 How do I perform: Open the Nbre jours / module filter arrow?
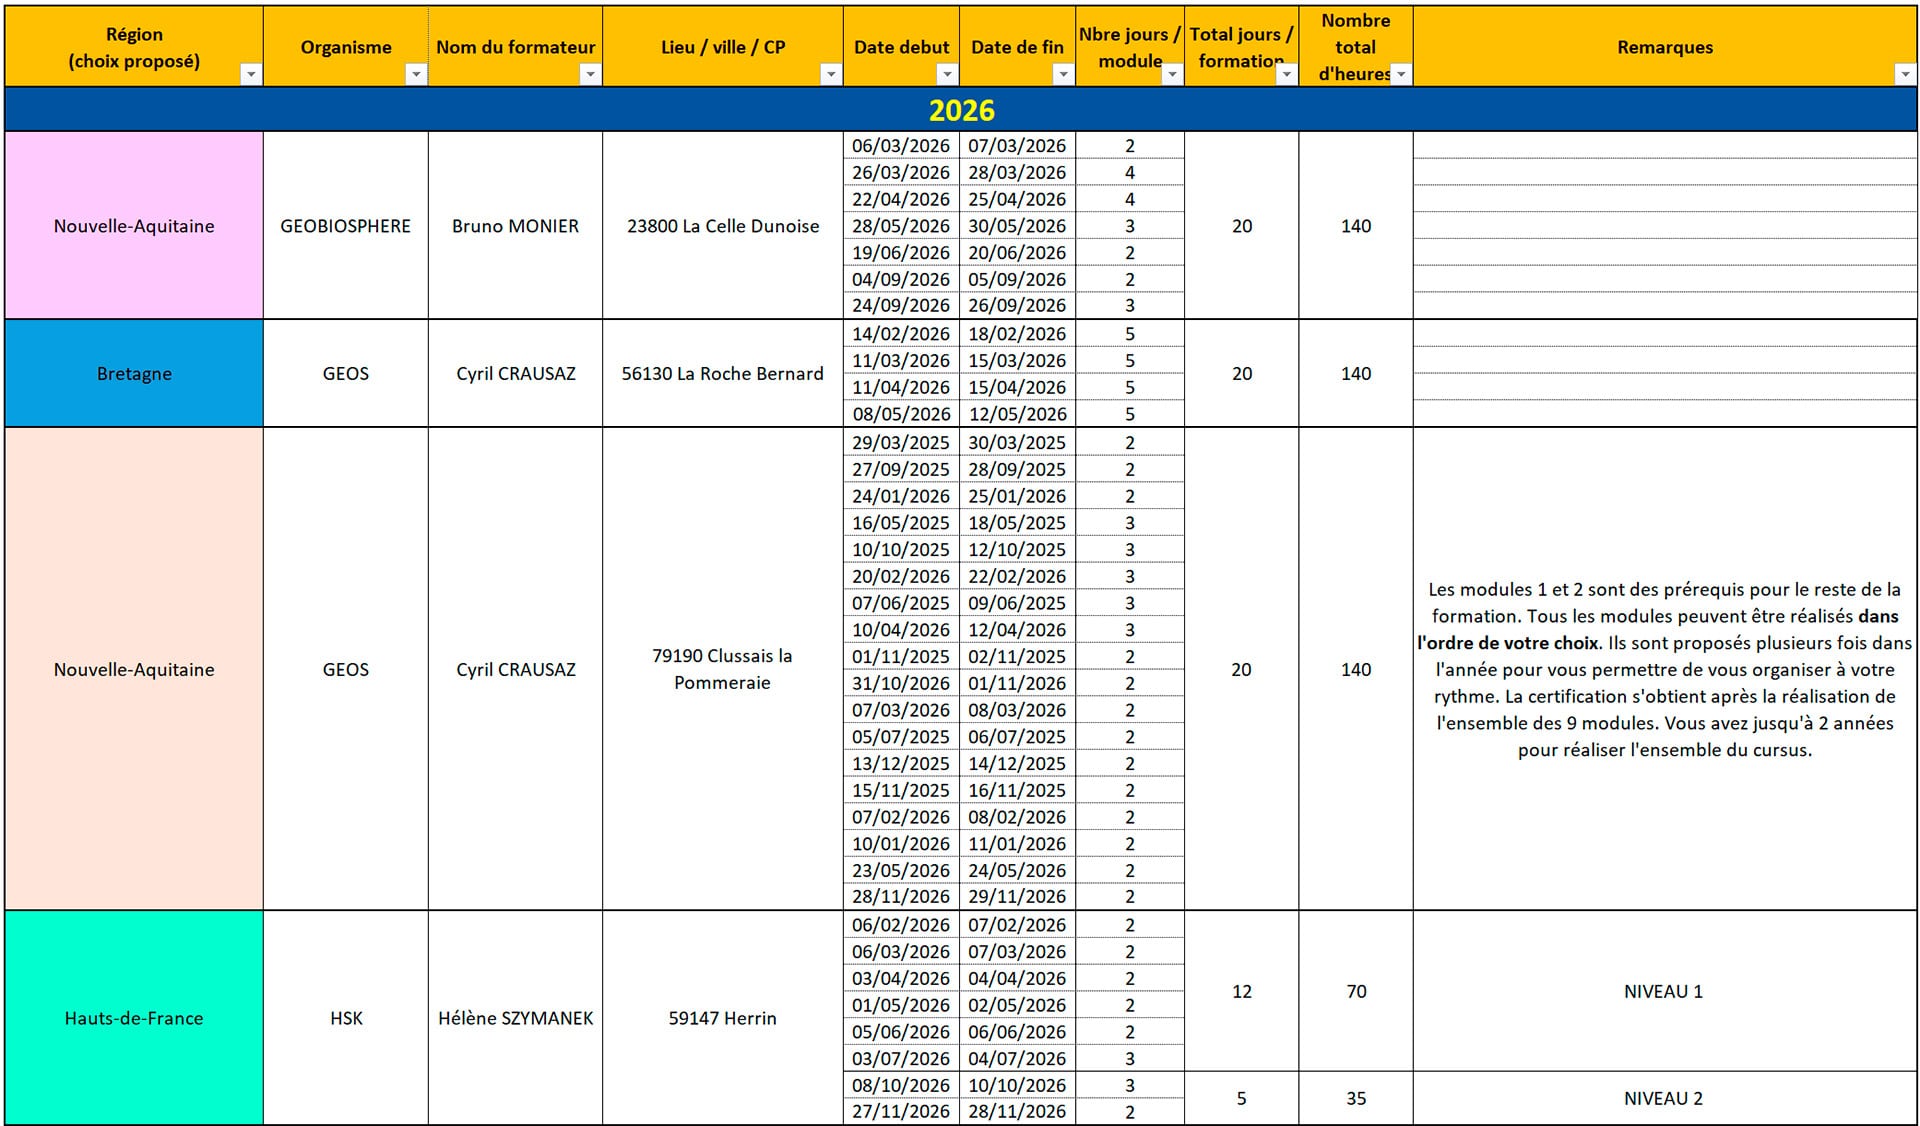[x=1172, y=74]
